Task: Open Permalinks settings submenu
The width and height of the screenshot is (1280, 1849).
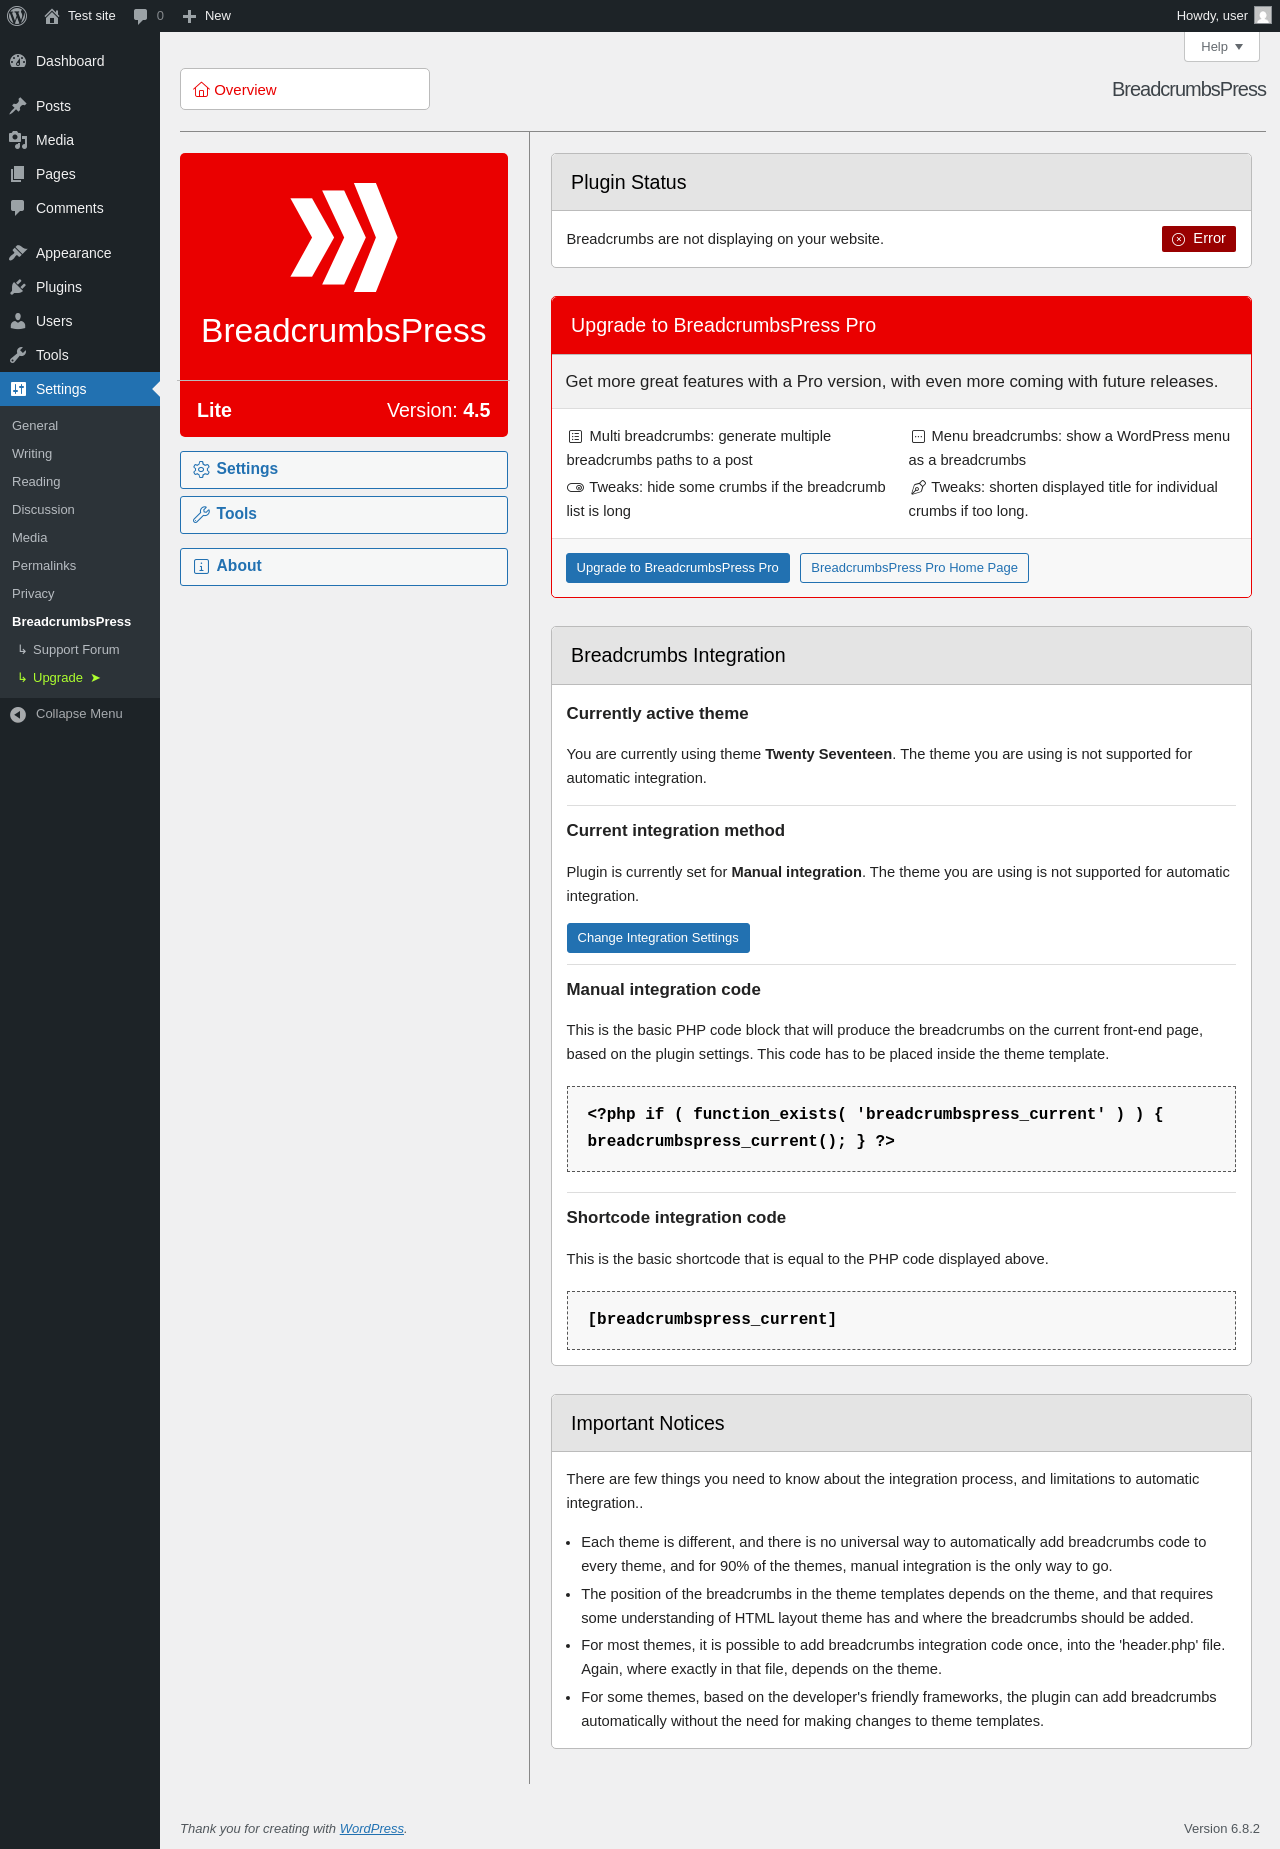Action: point(44,566)
